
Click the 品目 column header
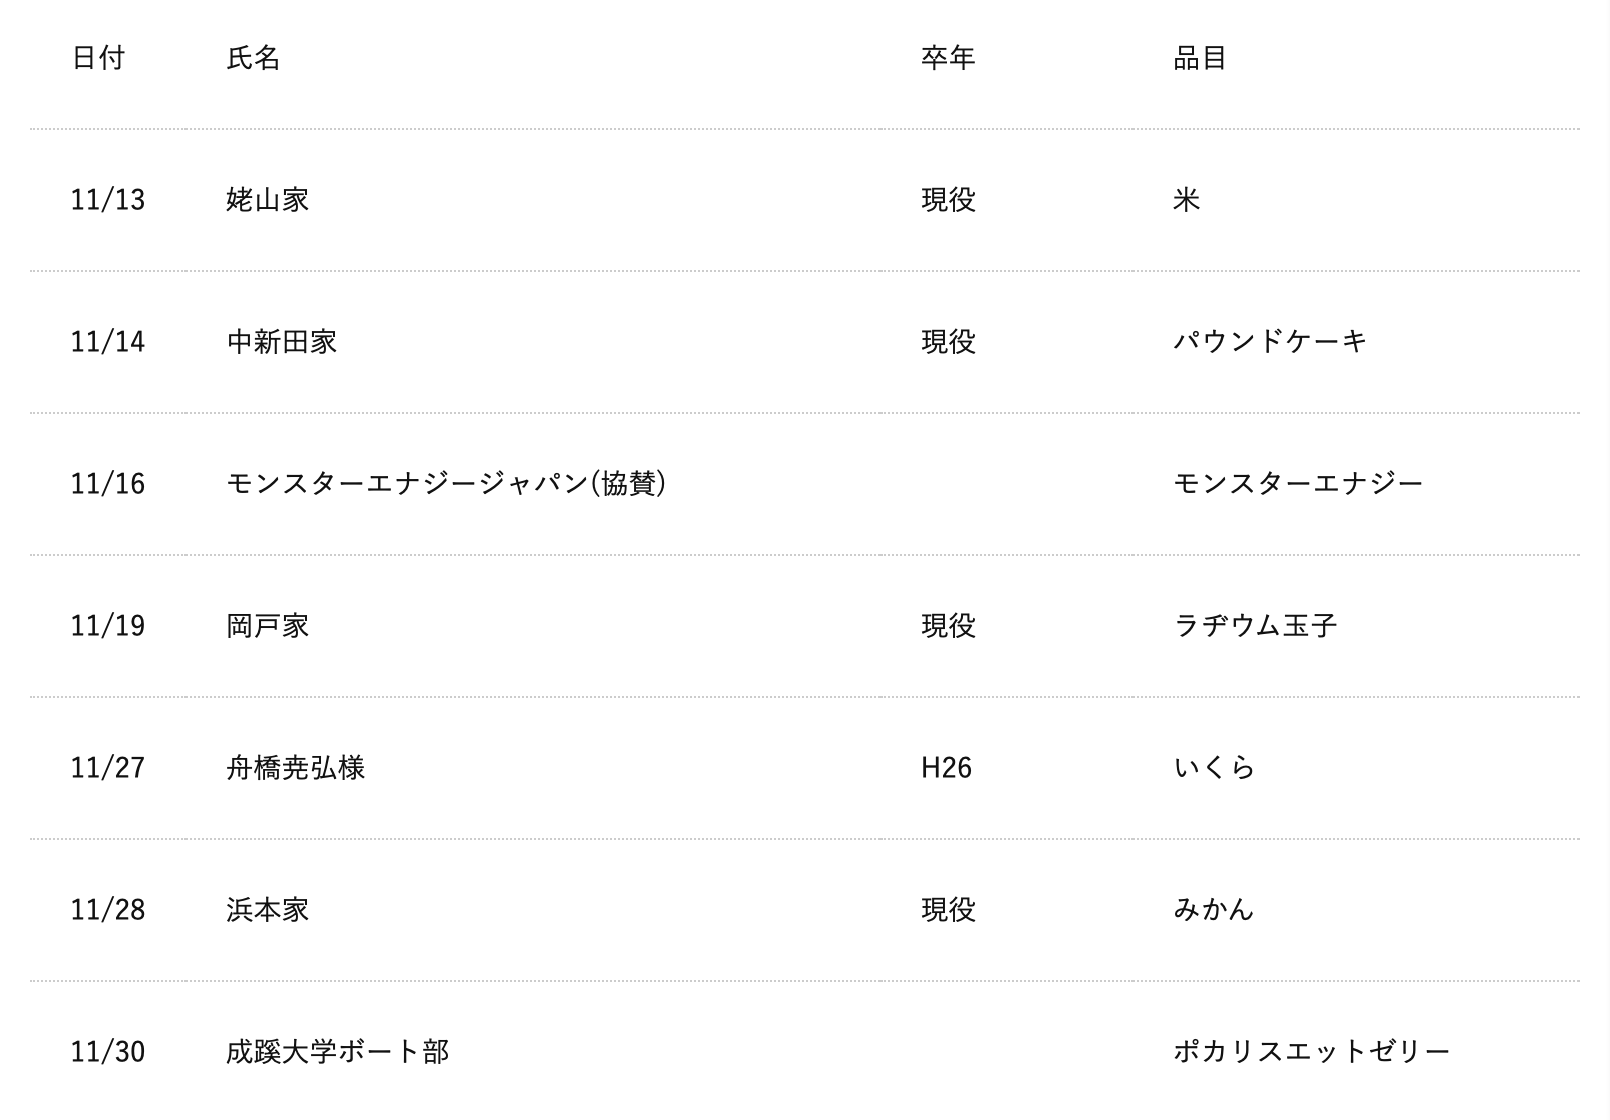[x=1200, y=58]
